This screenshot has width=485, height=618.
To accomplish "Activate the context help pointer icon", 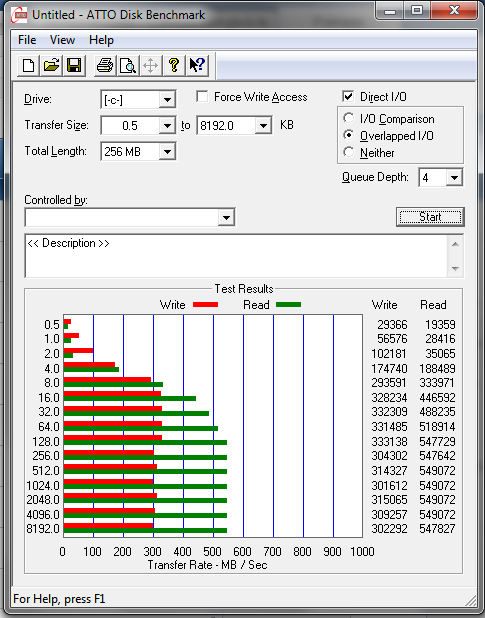I will pos(197,65).
